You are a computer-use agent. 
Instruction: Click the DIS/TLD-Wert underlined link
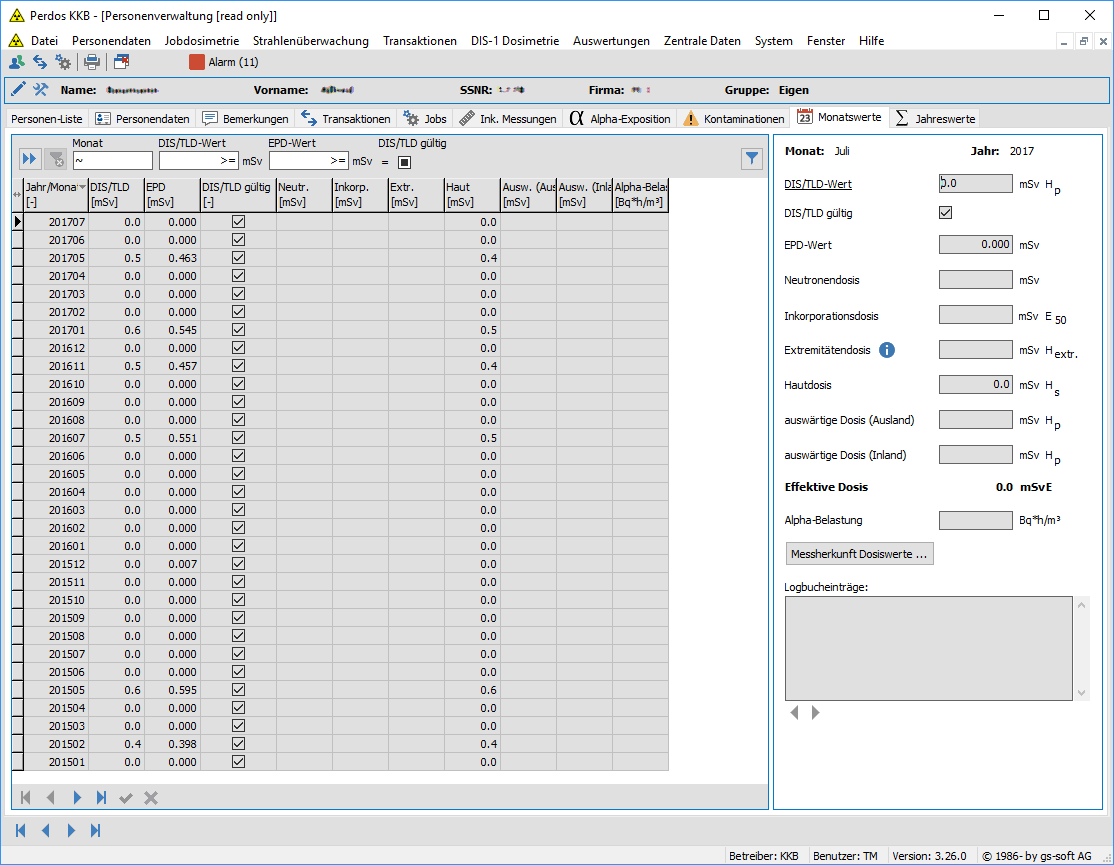(818, 184)
